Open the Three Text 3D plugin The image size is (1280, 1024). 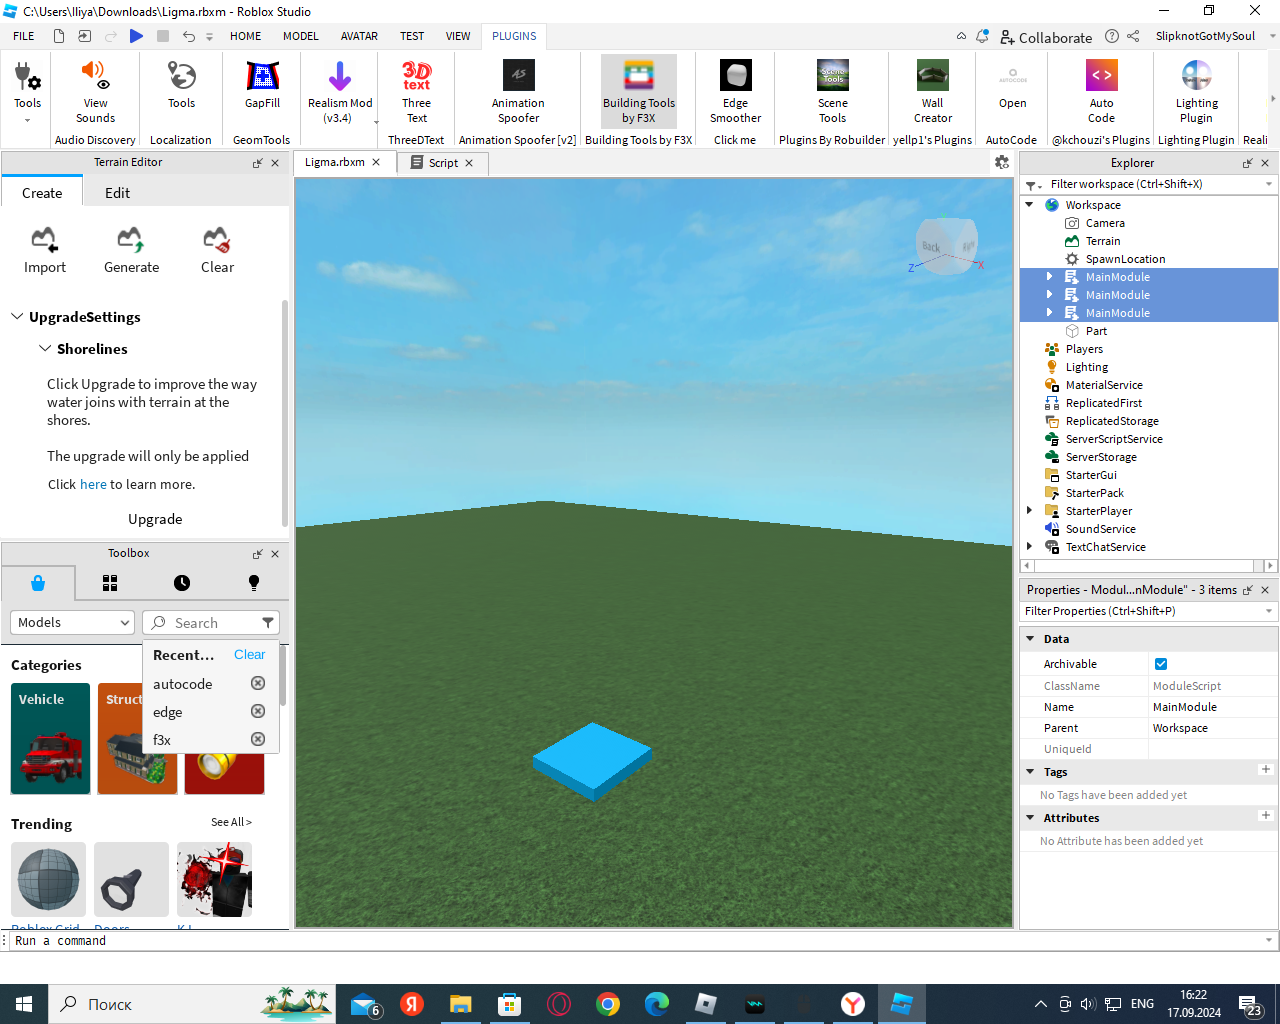[416, 92]
